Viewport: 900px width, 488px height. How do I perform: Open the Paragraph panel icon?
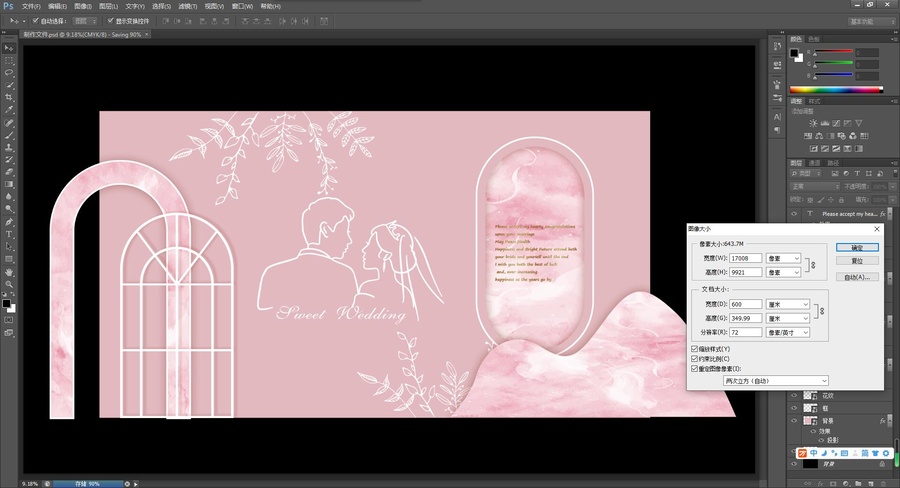(777, 130)
